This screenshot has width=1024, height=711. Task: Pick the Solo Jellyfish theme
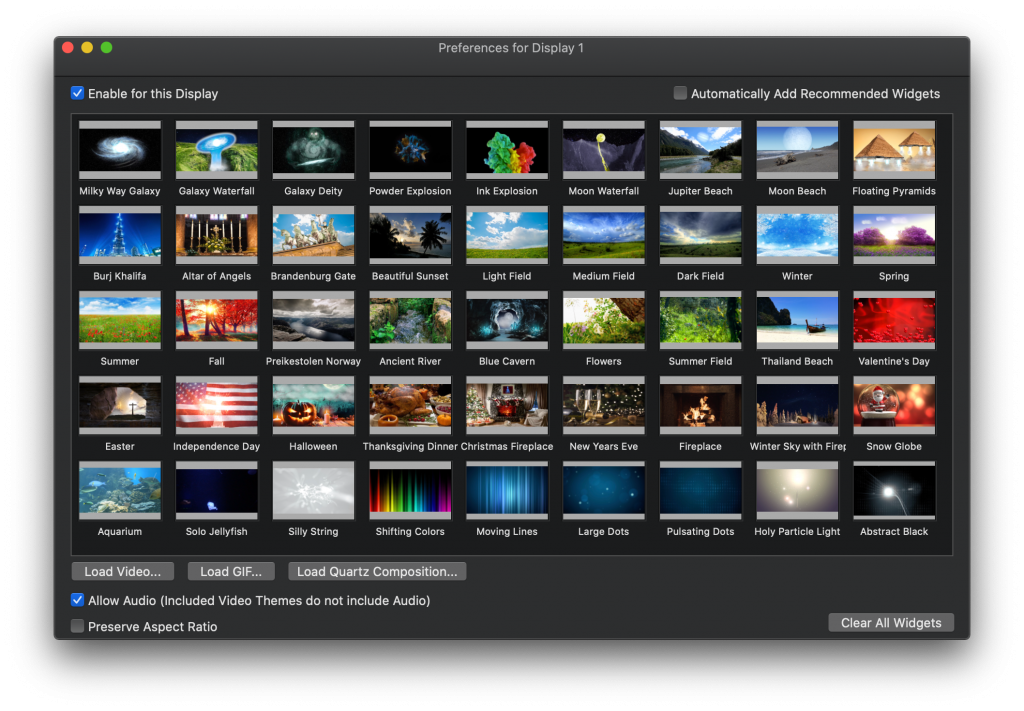click(216, 490)
